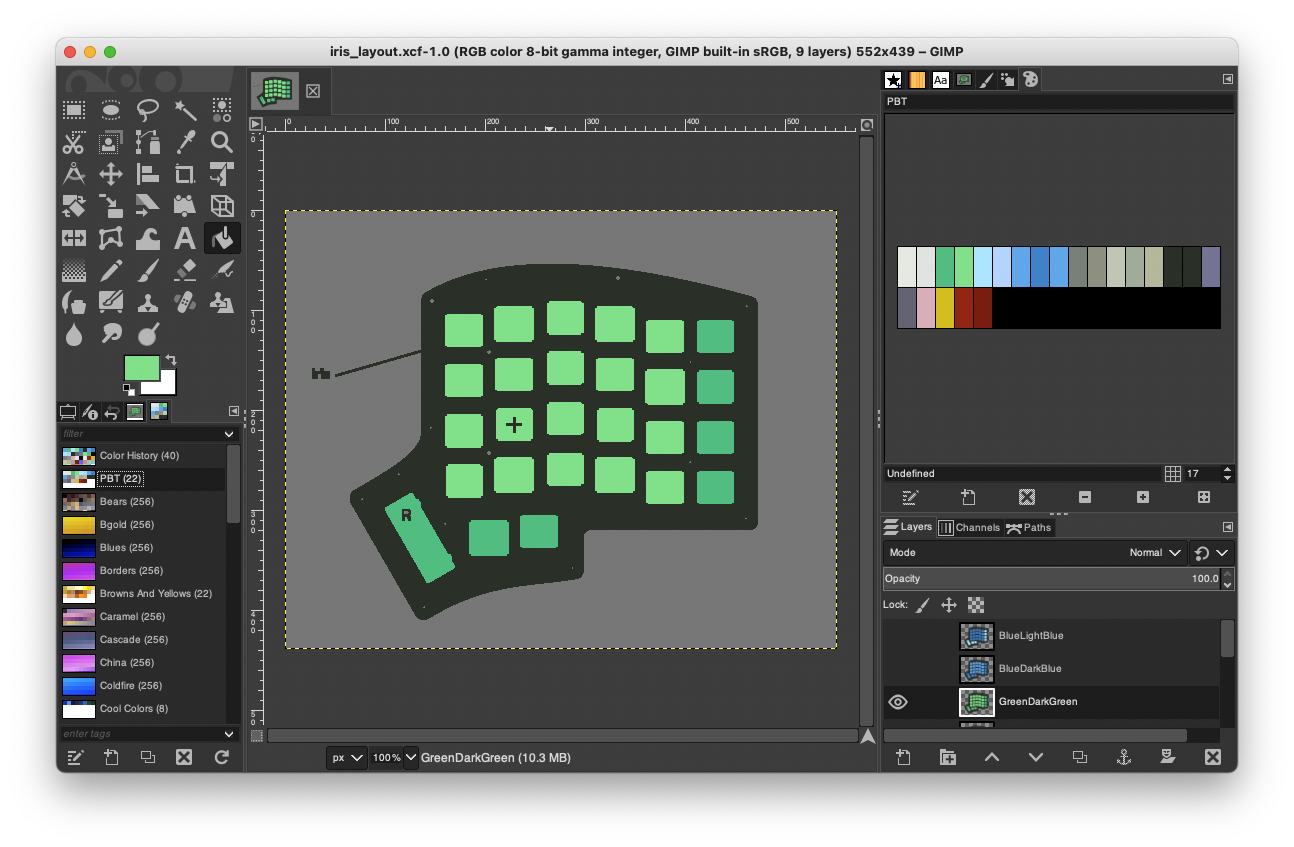Select the Fuzzy Select magic wand tool
Screen dimensions: 1294x847
pyautogui.click(x=185, y=109)
